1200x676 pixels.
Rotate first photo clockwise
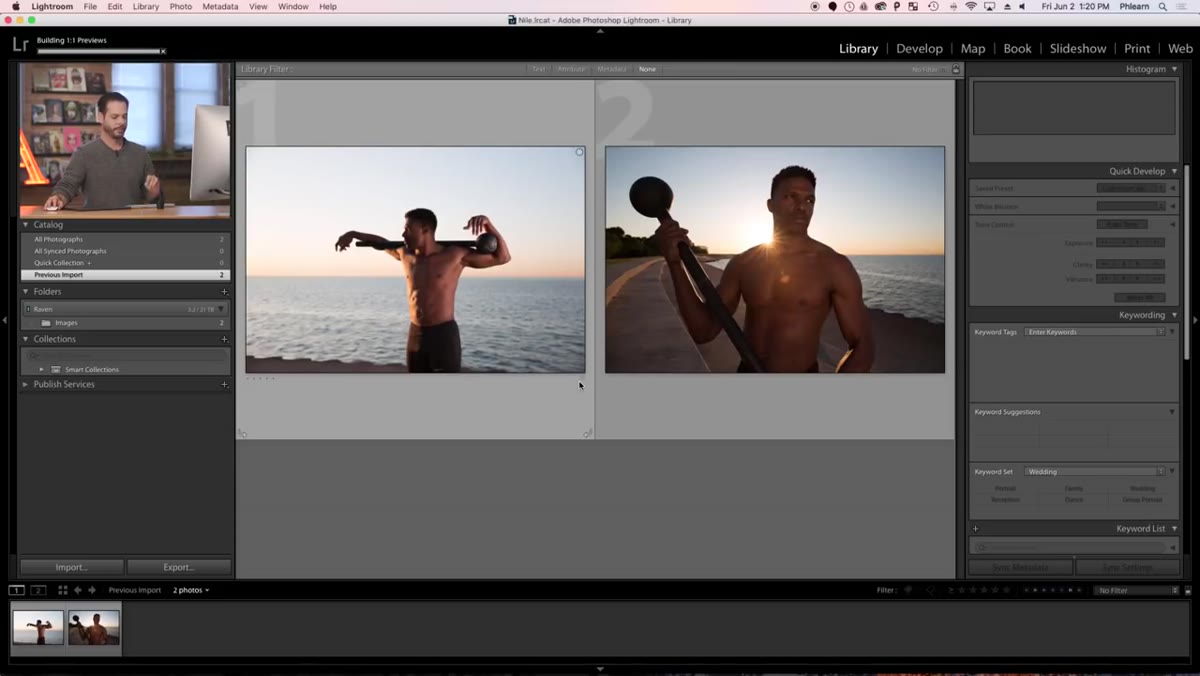point(588,433)
